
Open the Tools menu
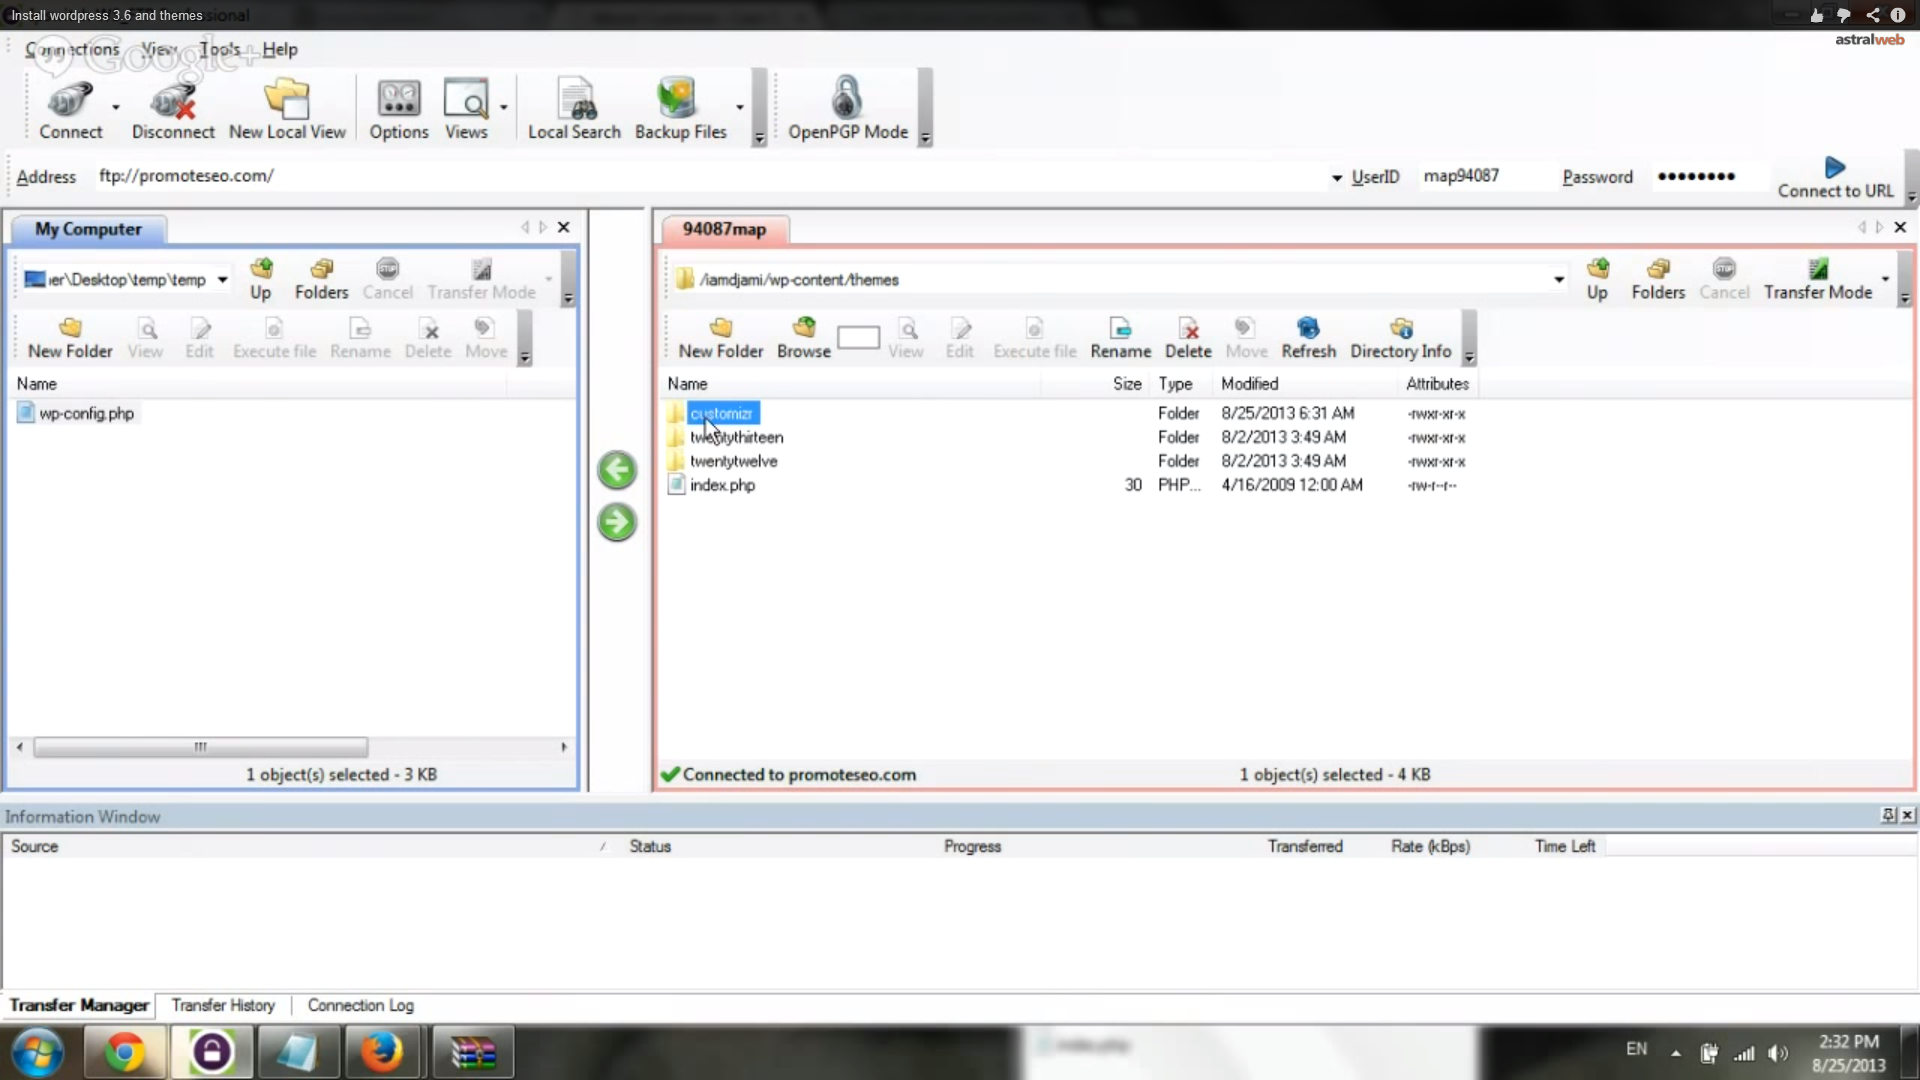[220, 49]
